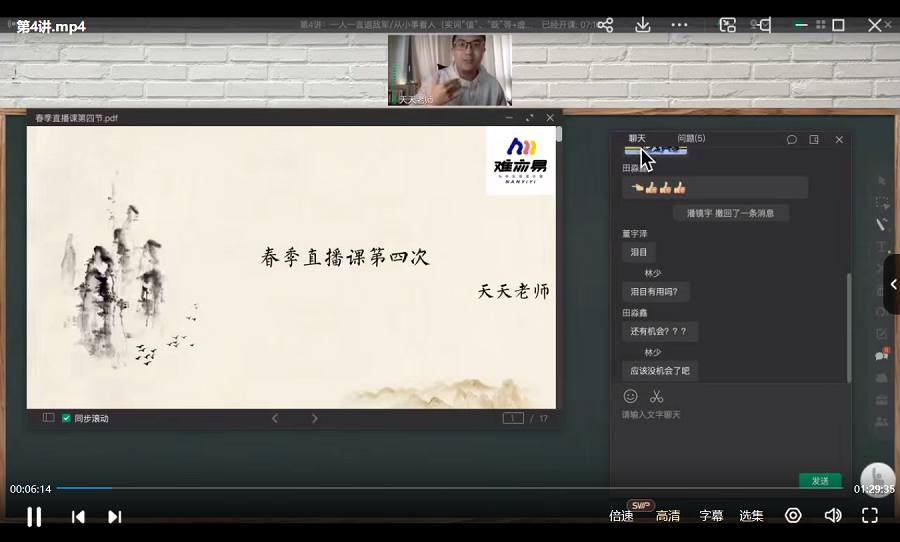Click the emoji smiley icon in chat
900x542 pixels.
click(x=630, y=396)
